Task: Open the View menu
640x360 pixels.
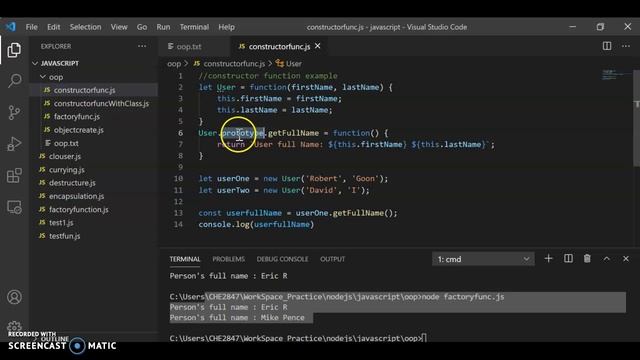Action: pyautogui.click(x=119, y=27)
